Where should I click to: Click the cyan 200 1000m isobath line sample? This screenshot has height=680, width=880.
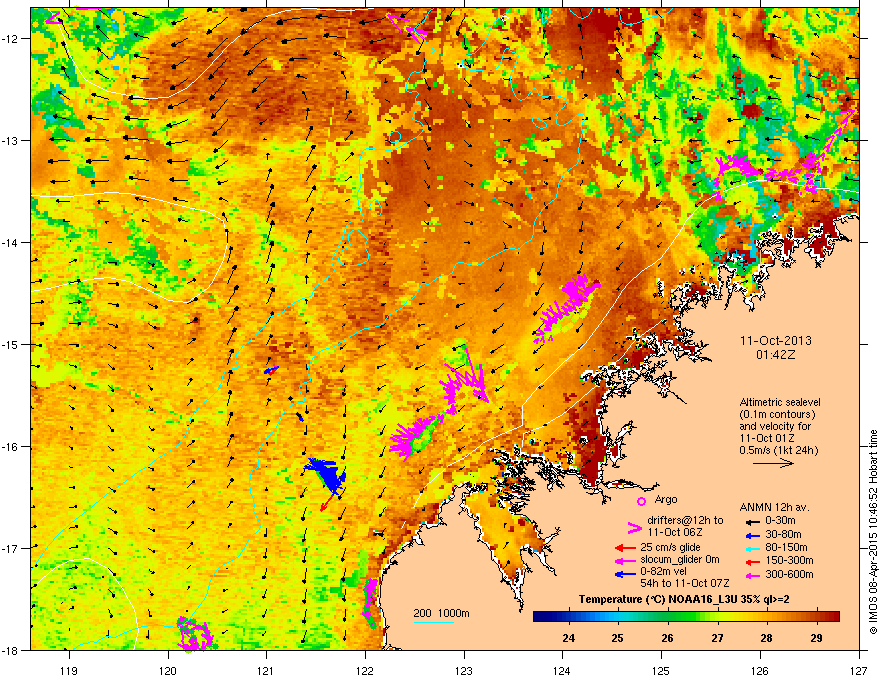click(x=433, y=622)
